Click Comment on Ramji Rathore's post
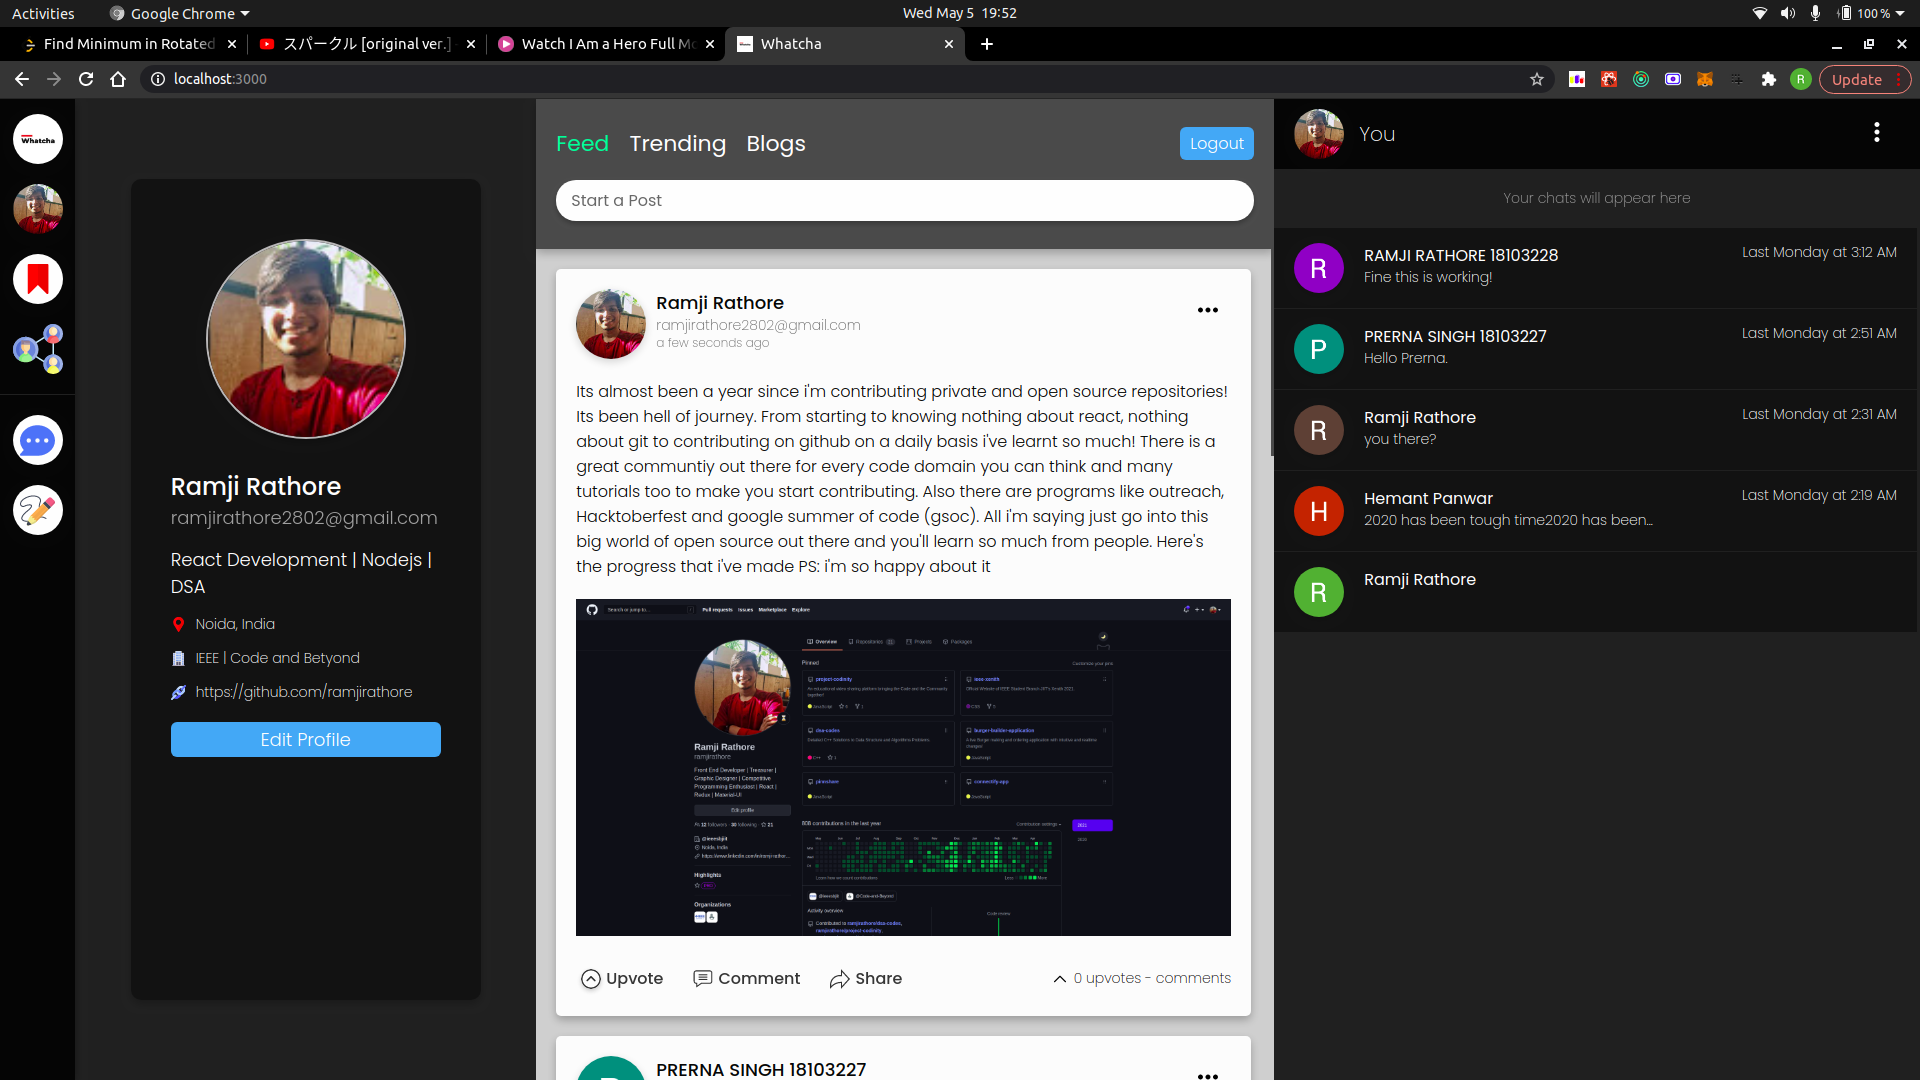The width and height of the screenshot is (1920, 1080). 746,978
